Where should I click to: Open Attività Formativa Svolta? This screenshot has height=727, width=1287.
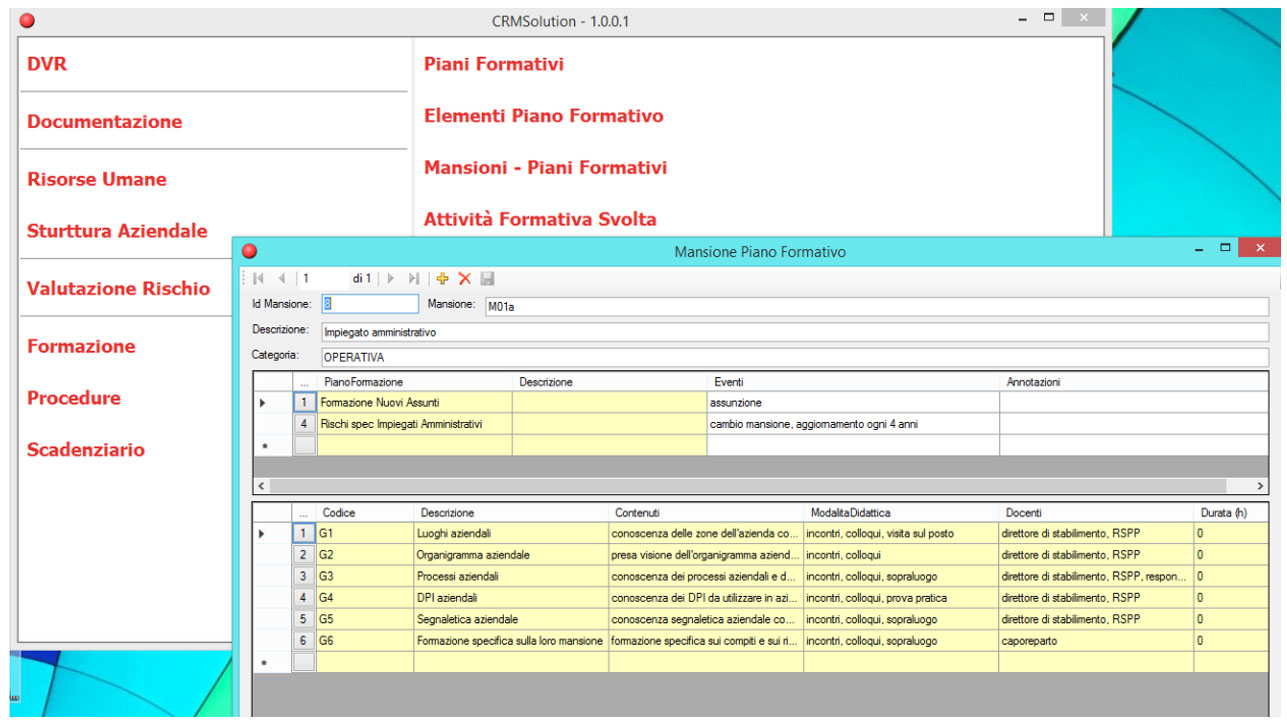pos(541,220)
